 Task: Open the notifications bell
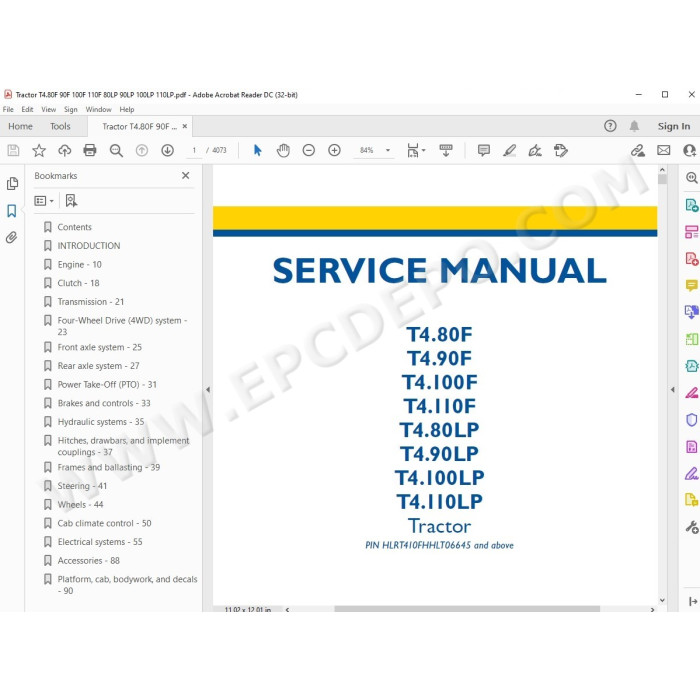click(634, 126)
